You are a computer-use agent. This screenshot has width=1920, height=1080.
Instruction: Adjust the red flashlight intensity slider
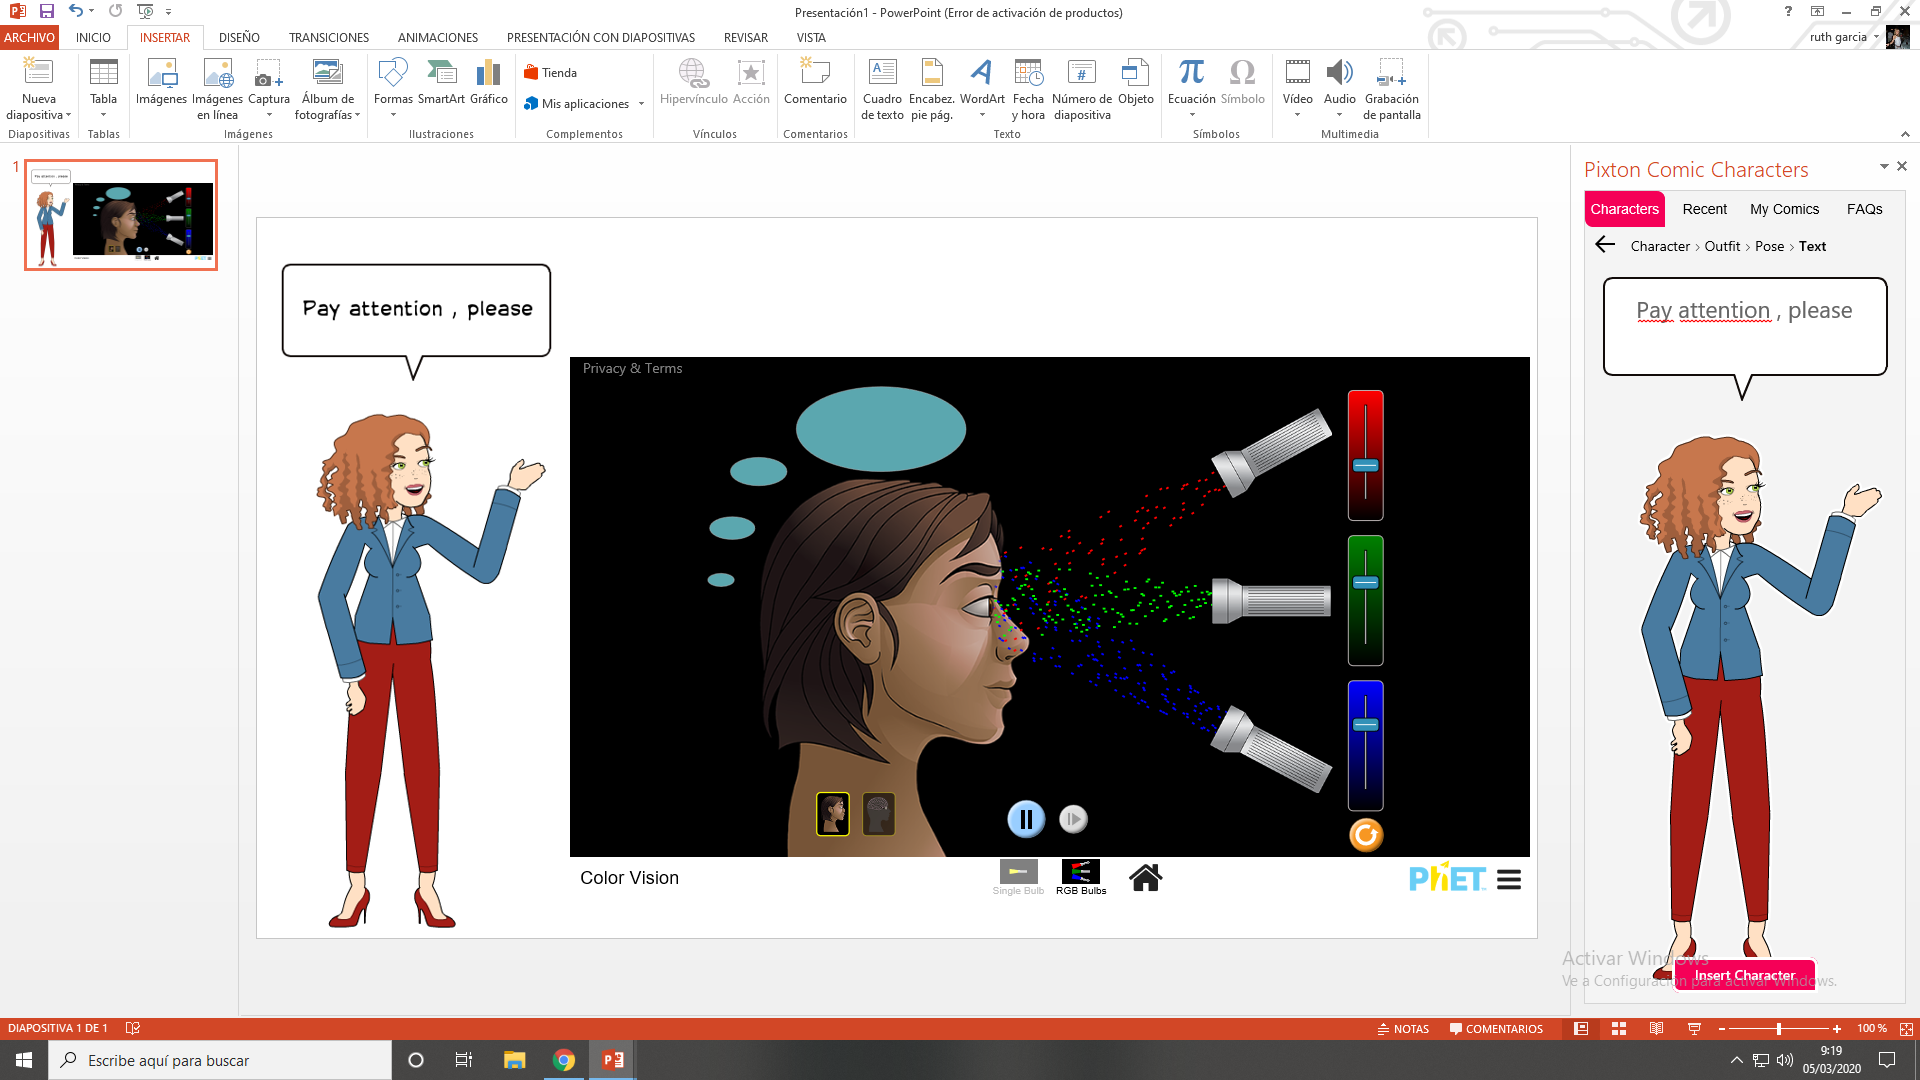pos(1364,466)
